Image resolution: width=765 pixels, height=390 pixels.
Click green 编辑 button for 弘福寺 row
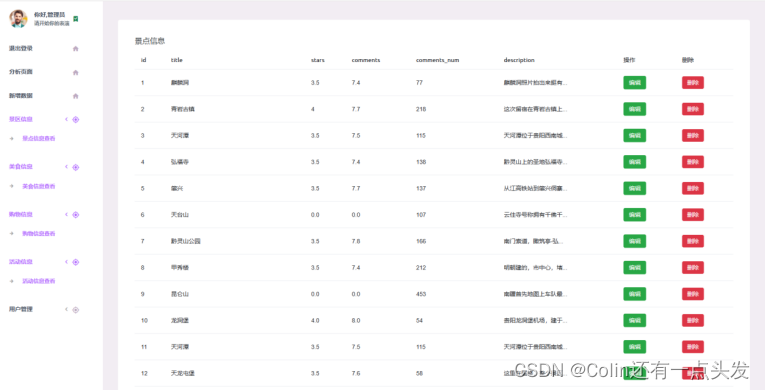click(634, 162)
